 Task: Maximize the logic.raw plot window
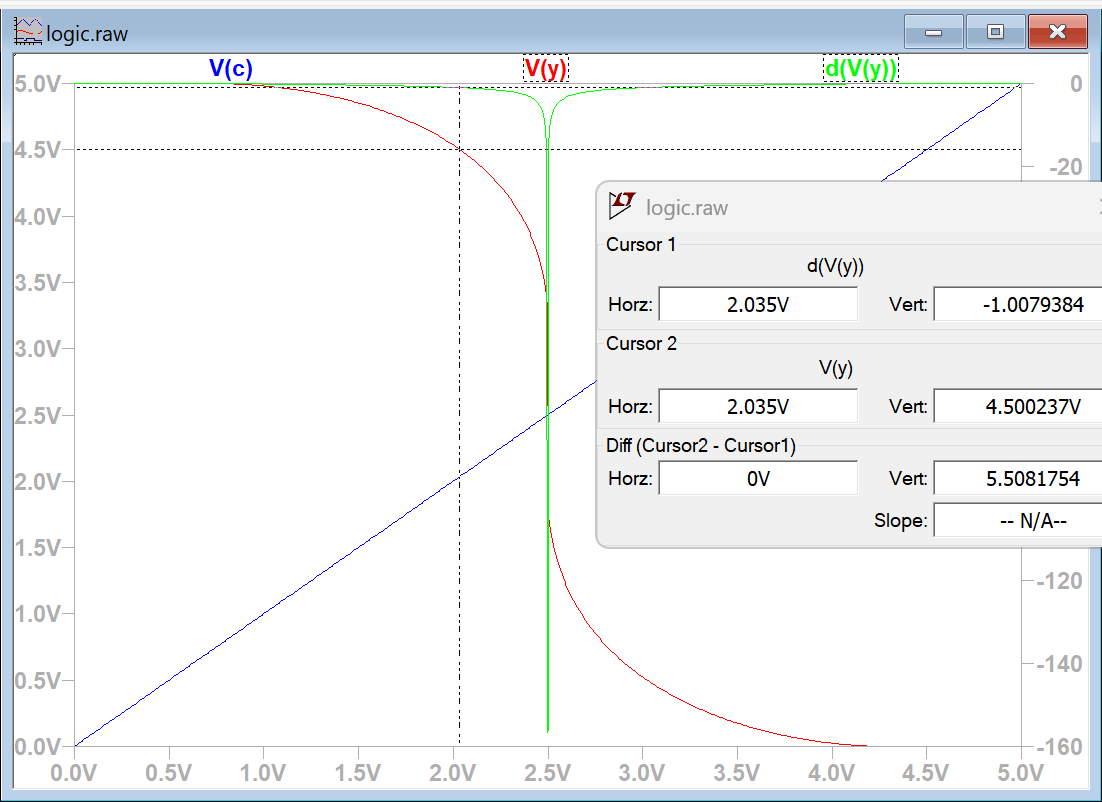995,32
